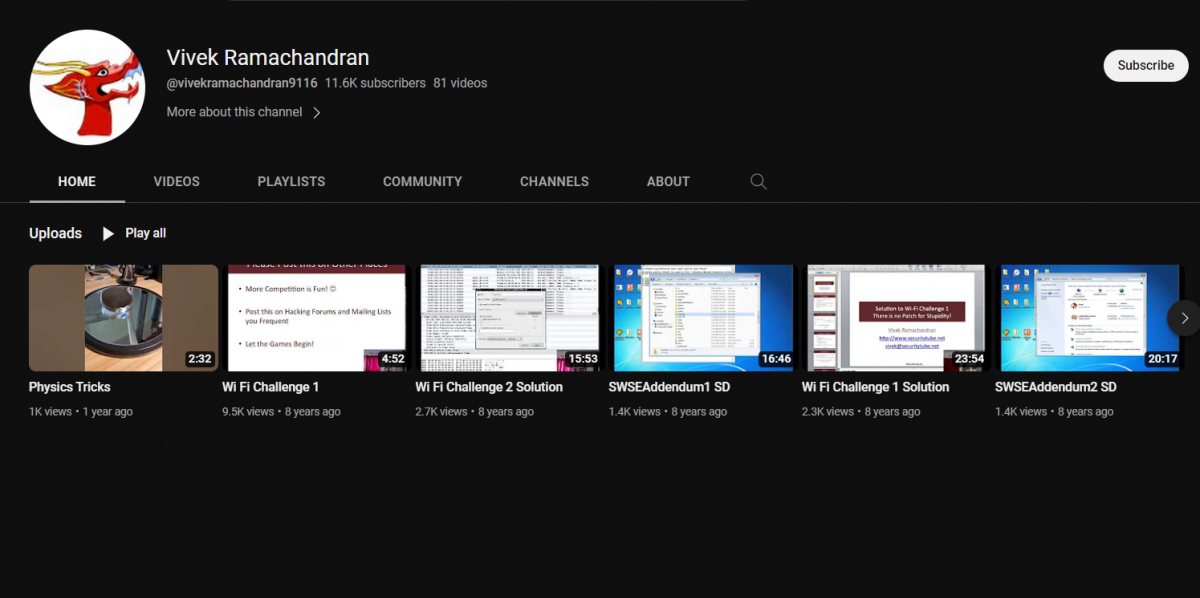
Task: Click the Wi Fi Challenge 1 Solution title
Action: (876, 387)
